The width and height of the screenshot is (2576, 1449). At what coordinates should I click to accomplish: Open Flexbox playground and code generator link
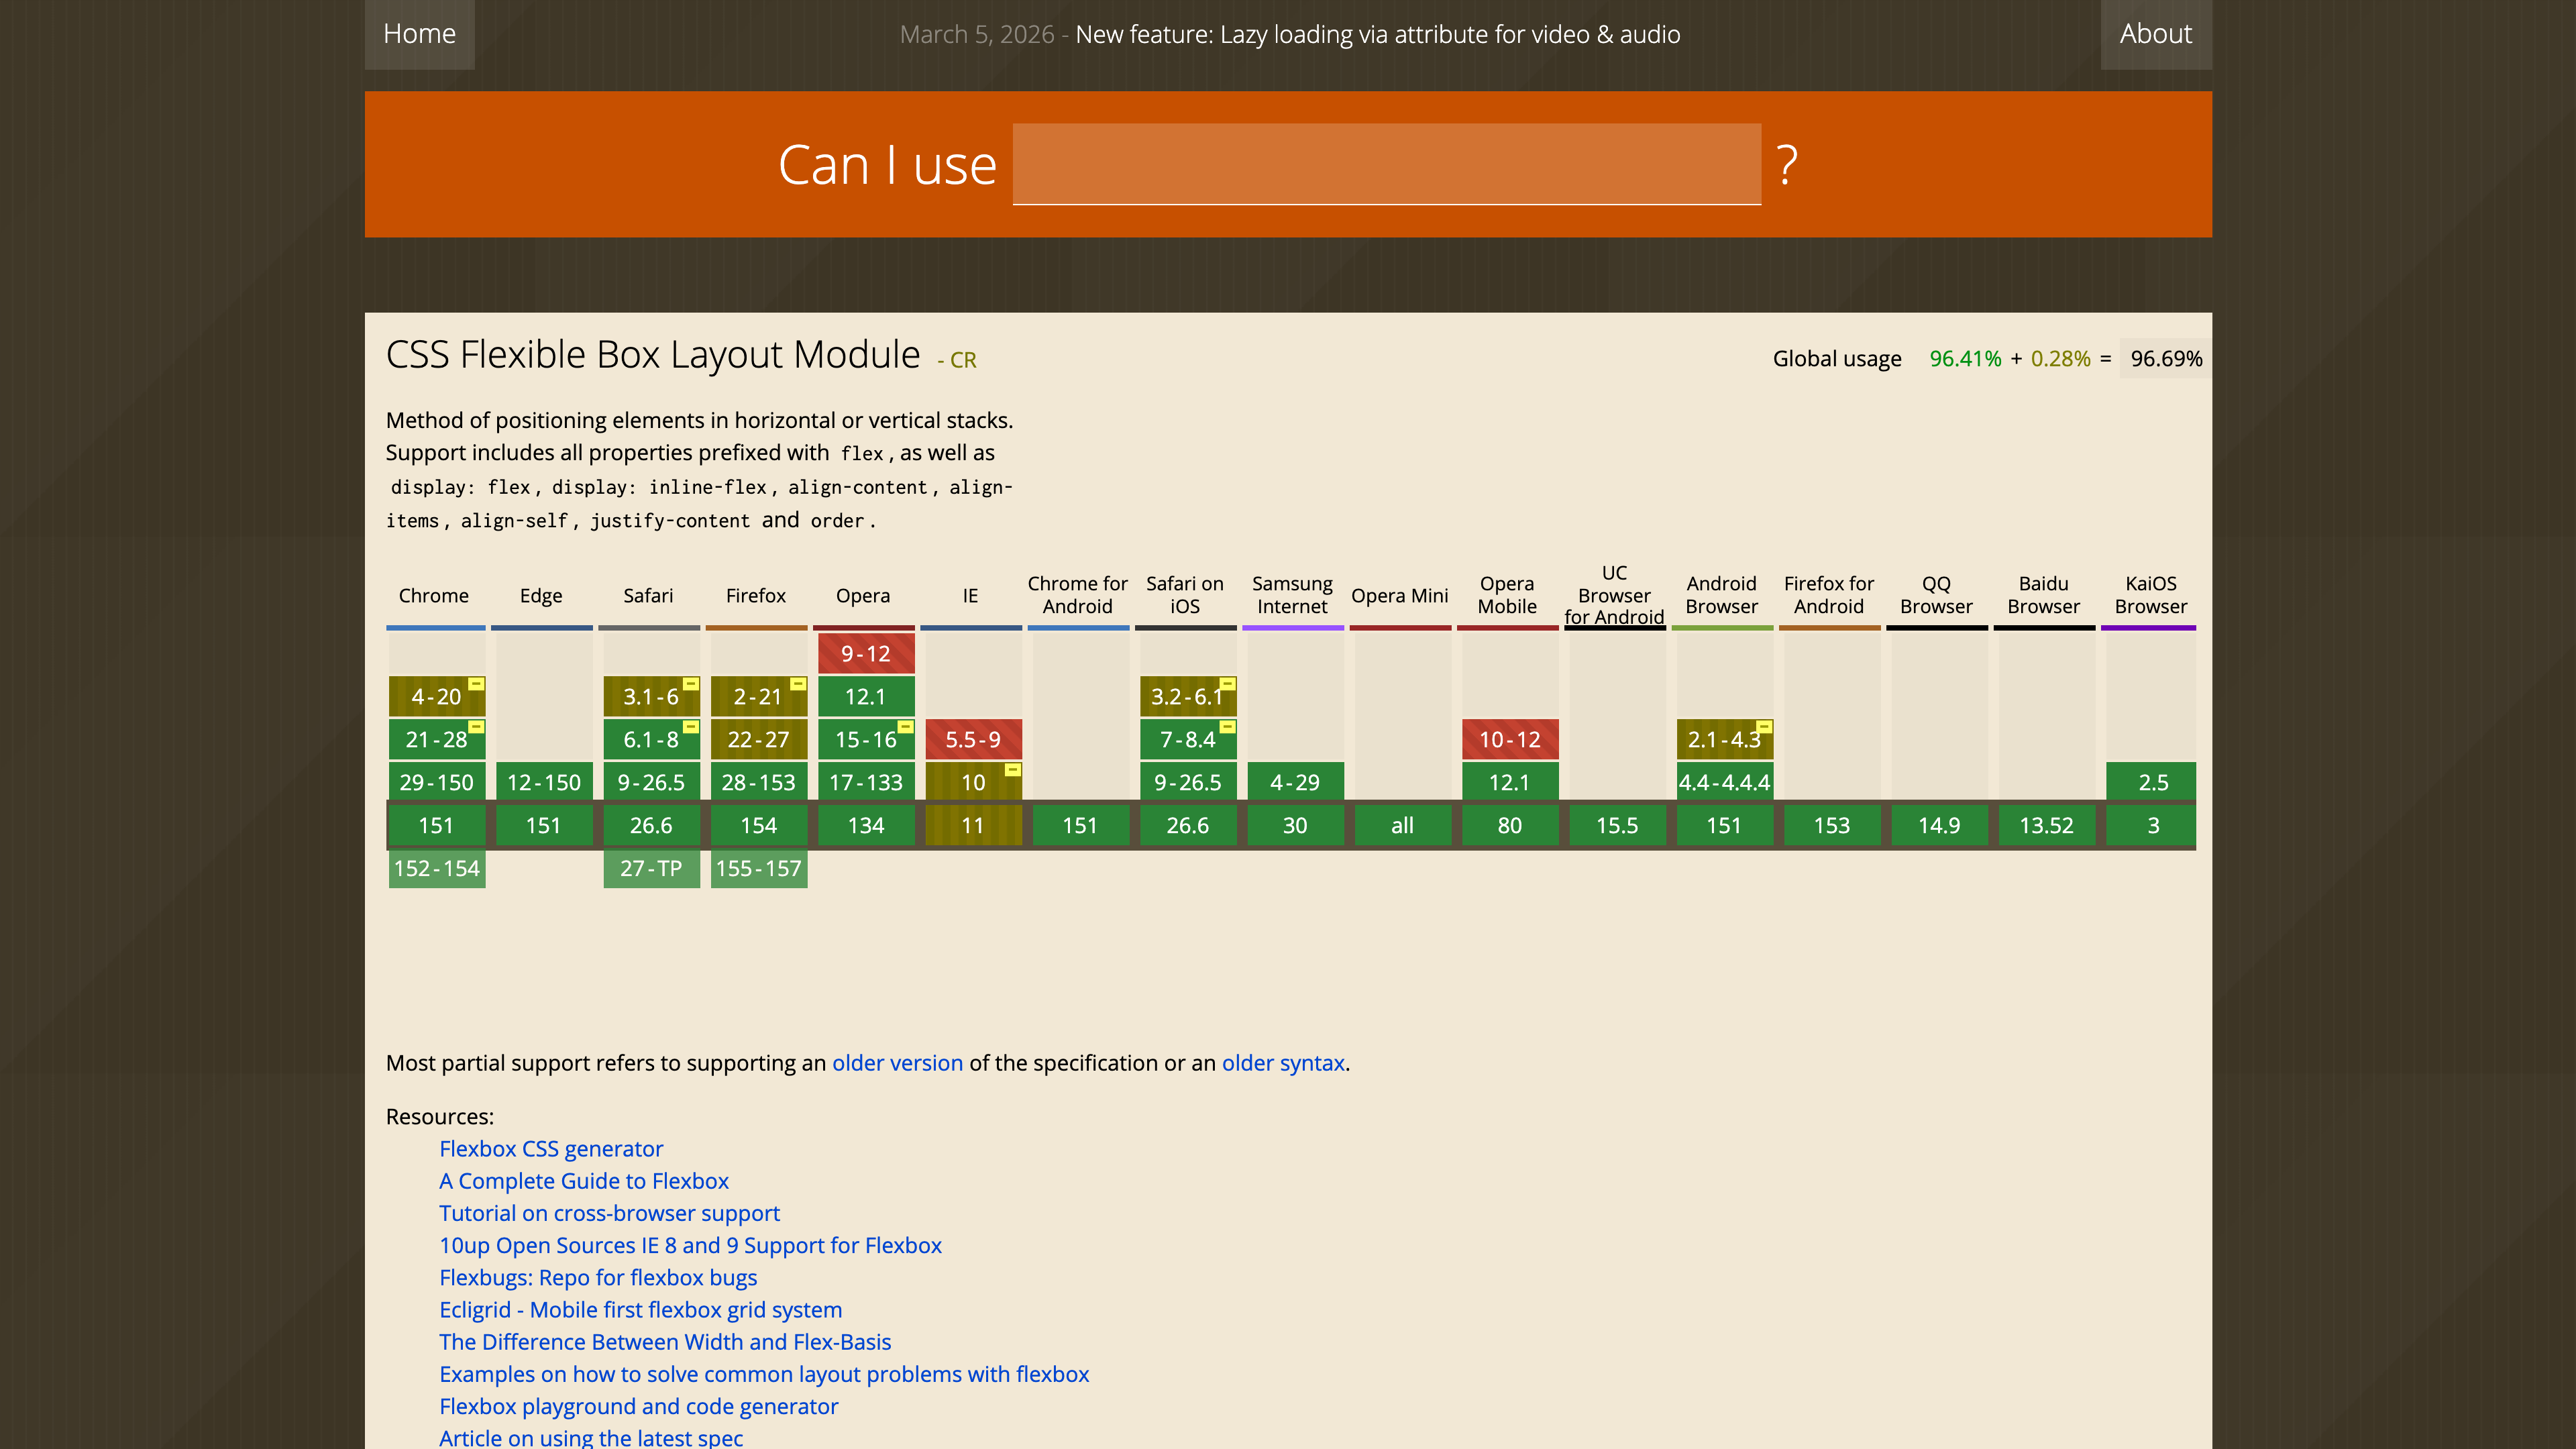pyautogui.click(x=638, y=1406)
